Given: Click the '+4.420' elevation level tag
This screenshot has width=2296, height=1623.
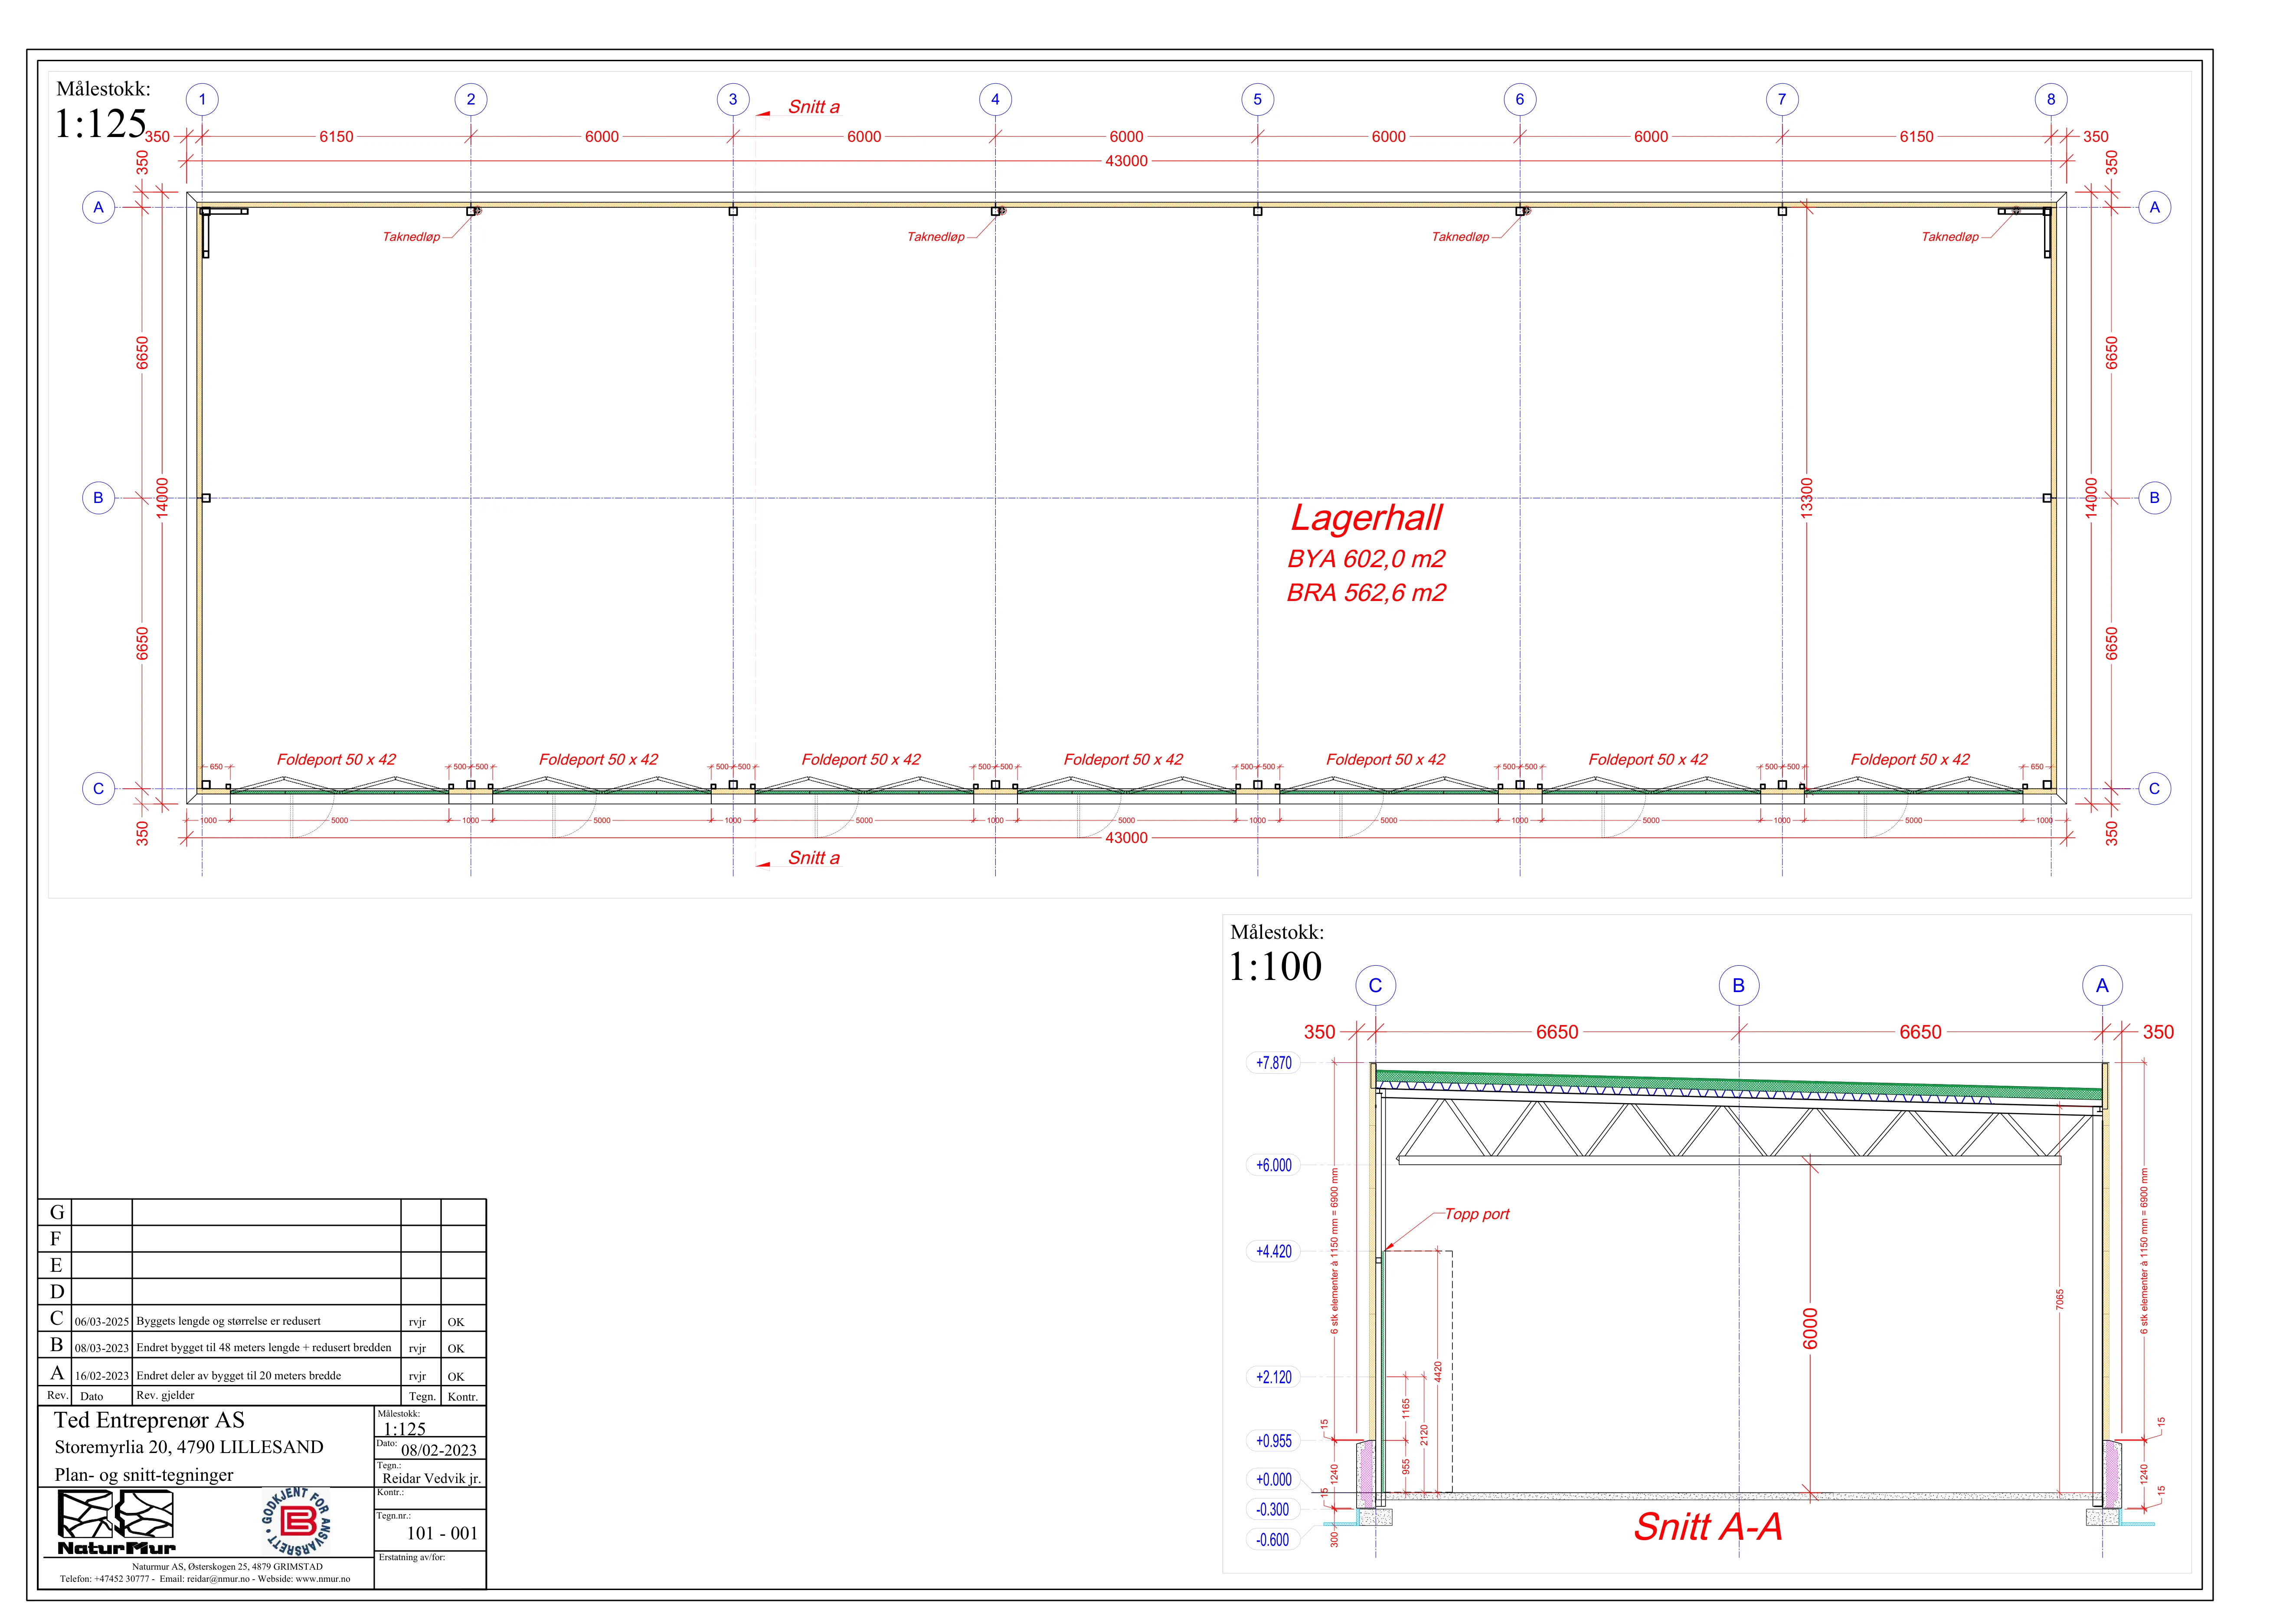Looking at the screenshot, I should [x=1273, y=1251].
